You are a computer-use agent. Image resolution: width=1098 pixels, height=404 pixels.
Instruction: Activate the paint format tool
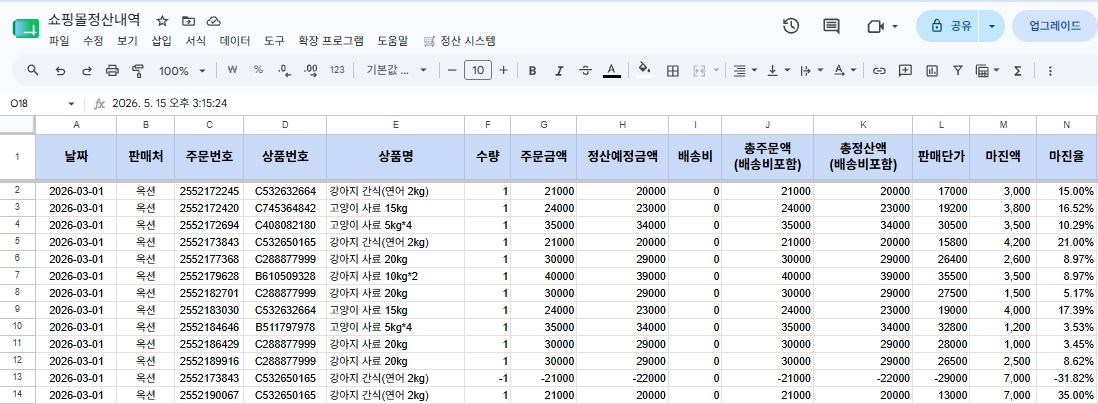tap(137, 70)
